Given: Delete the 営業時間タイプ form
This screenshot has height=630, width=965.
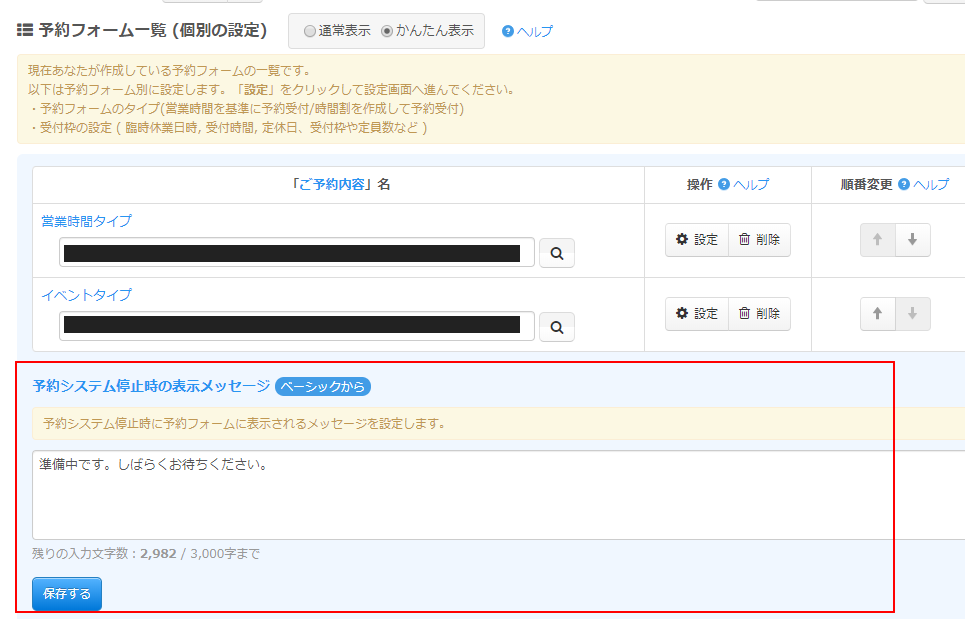Looking at the screenshot, I should coord(759,240).
